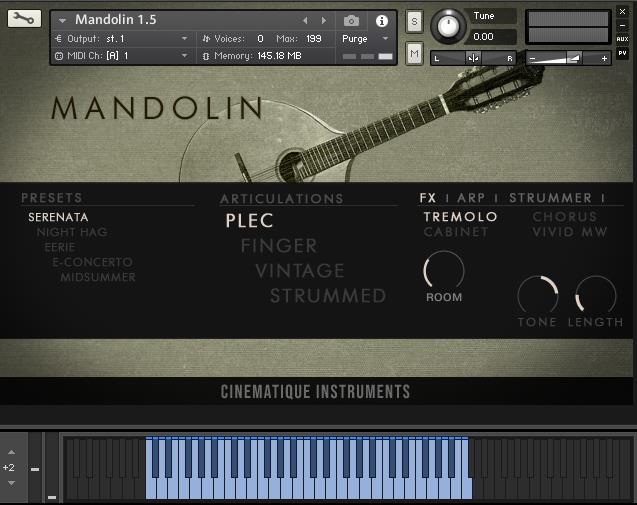Choose the E-CONCERTO preset
The image size is (637, 505).
(93, 262)
